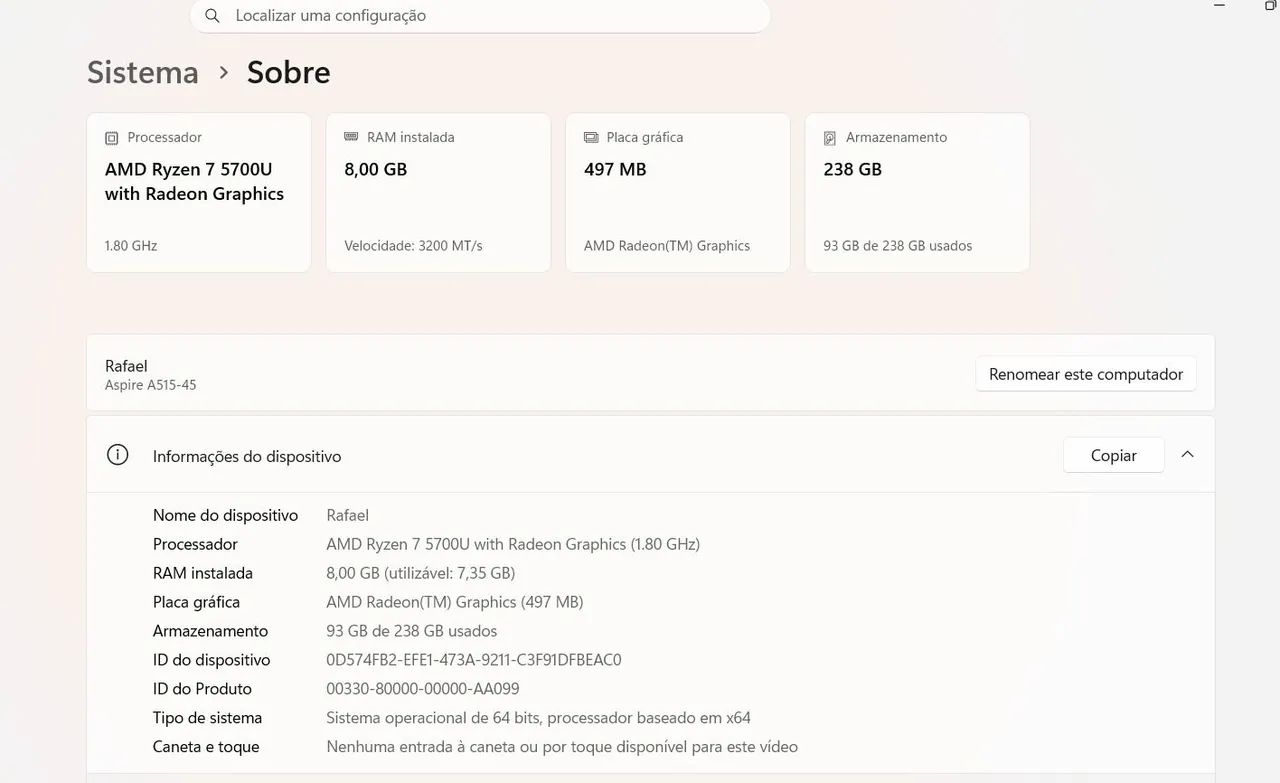Image resolution: width=1280 pixels, height=783 pixels.
Task: Copy the device information with Copiar
Action: 1114,455
